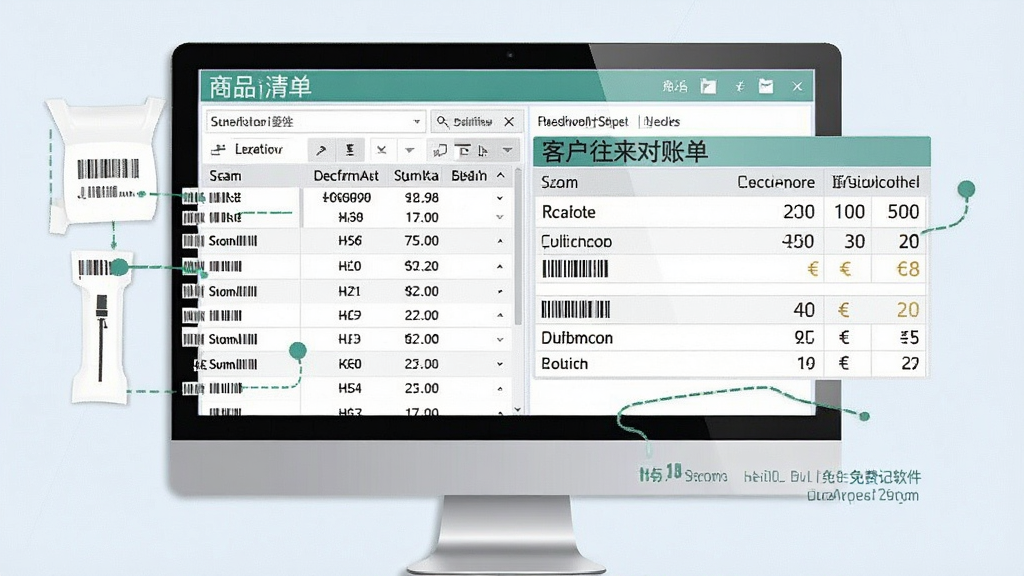Select the Rcaiote row label
1024x576 pixels.
[x=569, y=212]
